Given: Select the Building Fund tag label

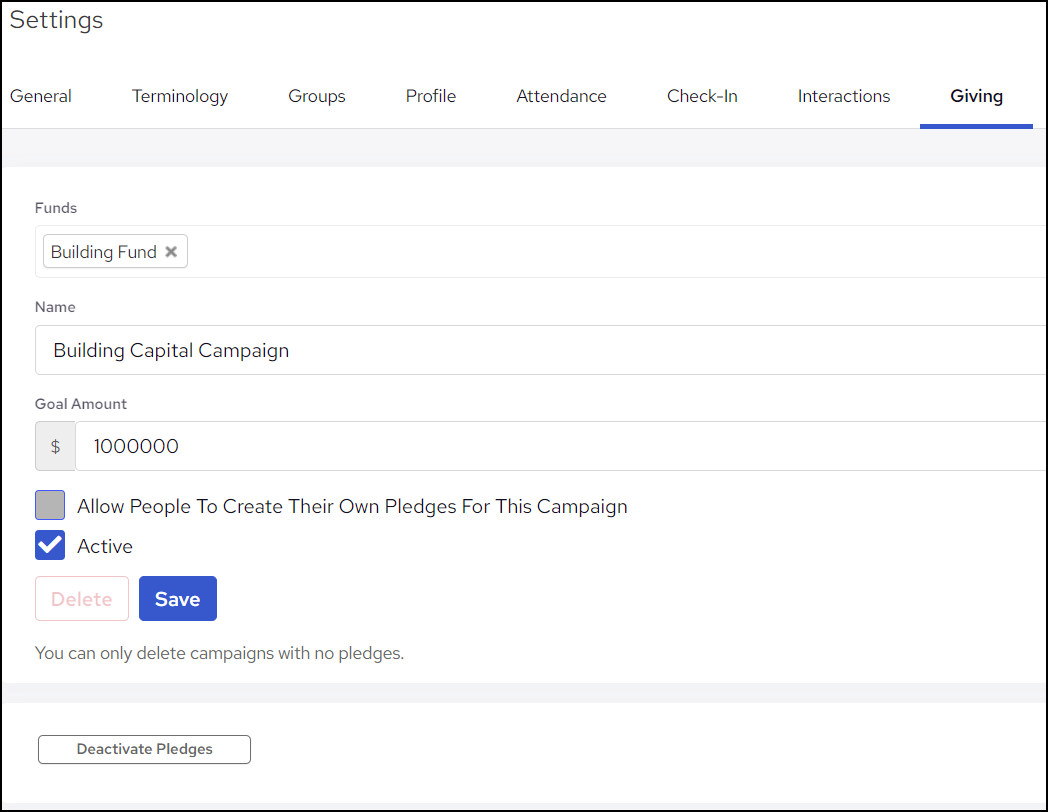Looking at the screenshot, I should point(103,252).
